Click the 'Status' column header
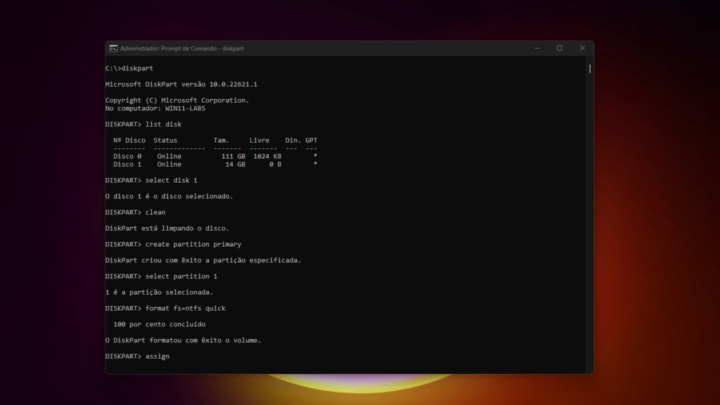This screenshot has width=720, height=405. click(x=165, y=141)
